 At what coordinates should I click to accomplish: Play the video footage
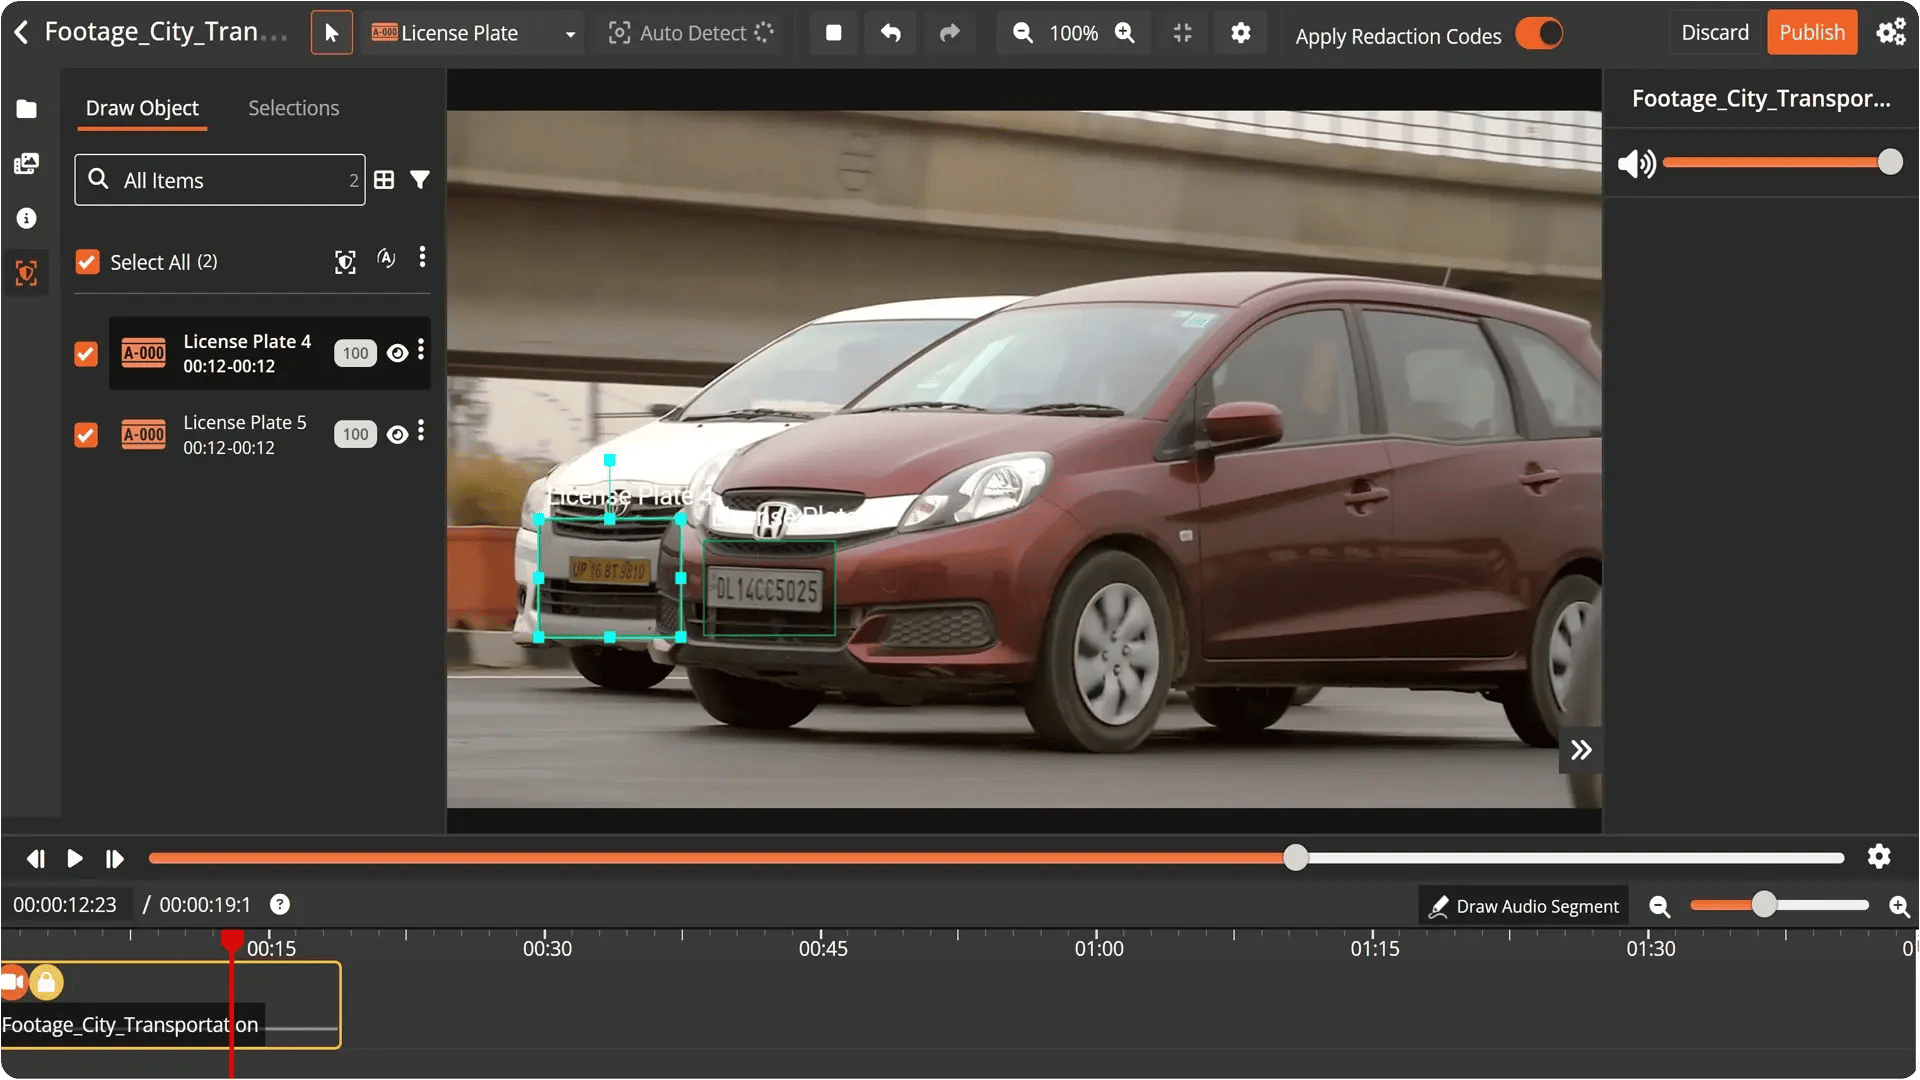[x=75, y=859]
